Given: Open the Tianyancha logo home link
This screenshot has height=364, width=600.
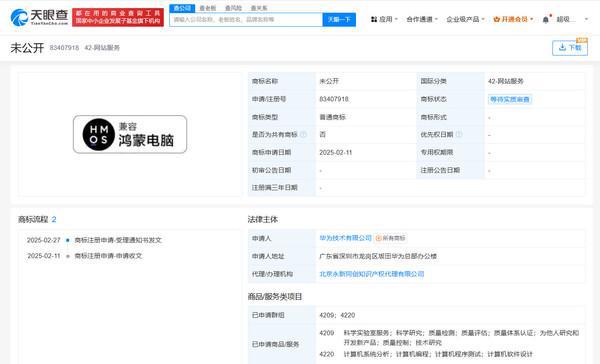Looking at the screenshot, I should click(x=39, y=17).
